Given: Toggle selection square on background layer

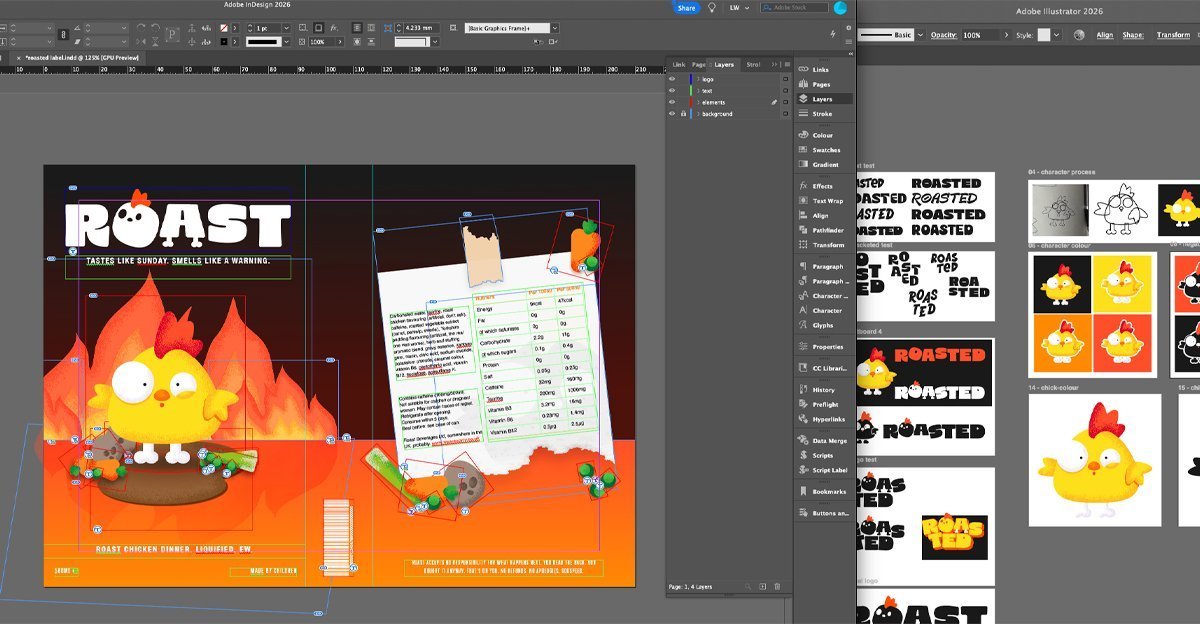Looking at the screenshot, I should pyautogui.click(x=785, y=114).
